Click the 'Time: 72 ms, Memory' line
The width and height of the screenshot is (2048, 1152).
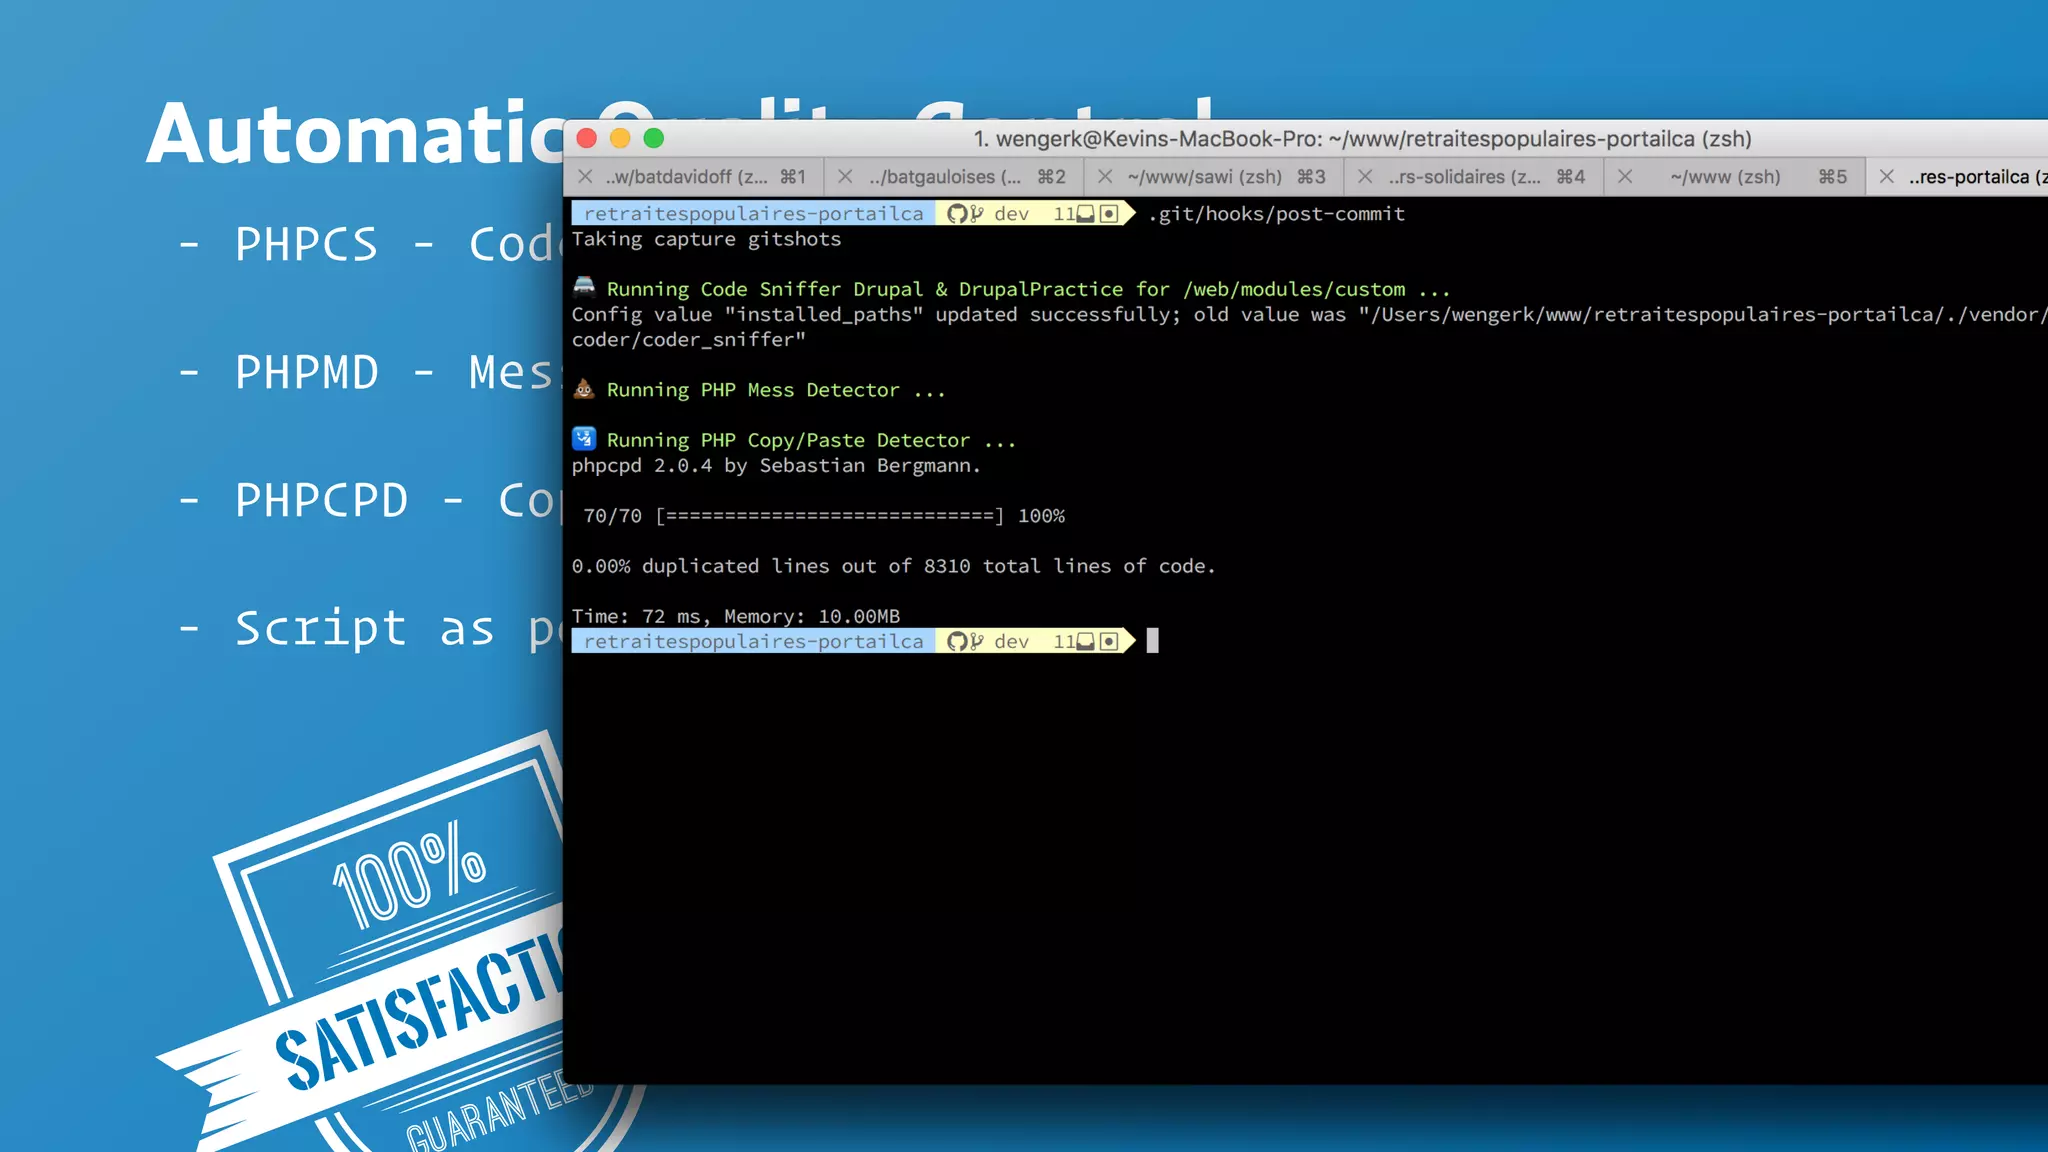736,617
